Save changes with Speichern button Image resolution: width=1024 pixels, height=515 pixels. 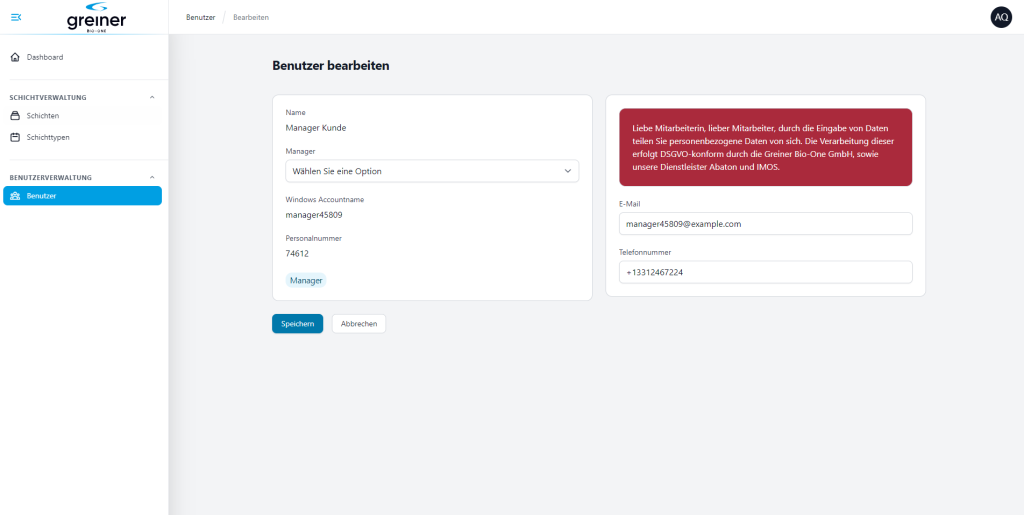(297, 324)
